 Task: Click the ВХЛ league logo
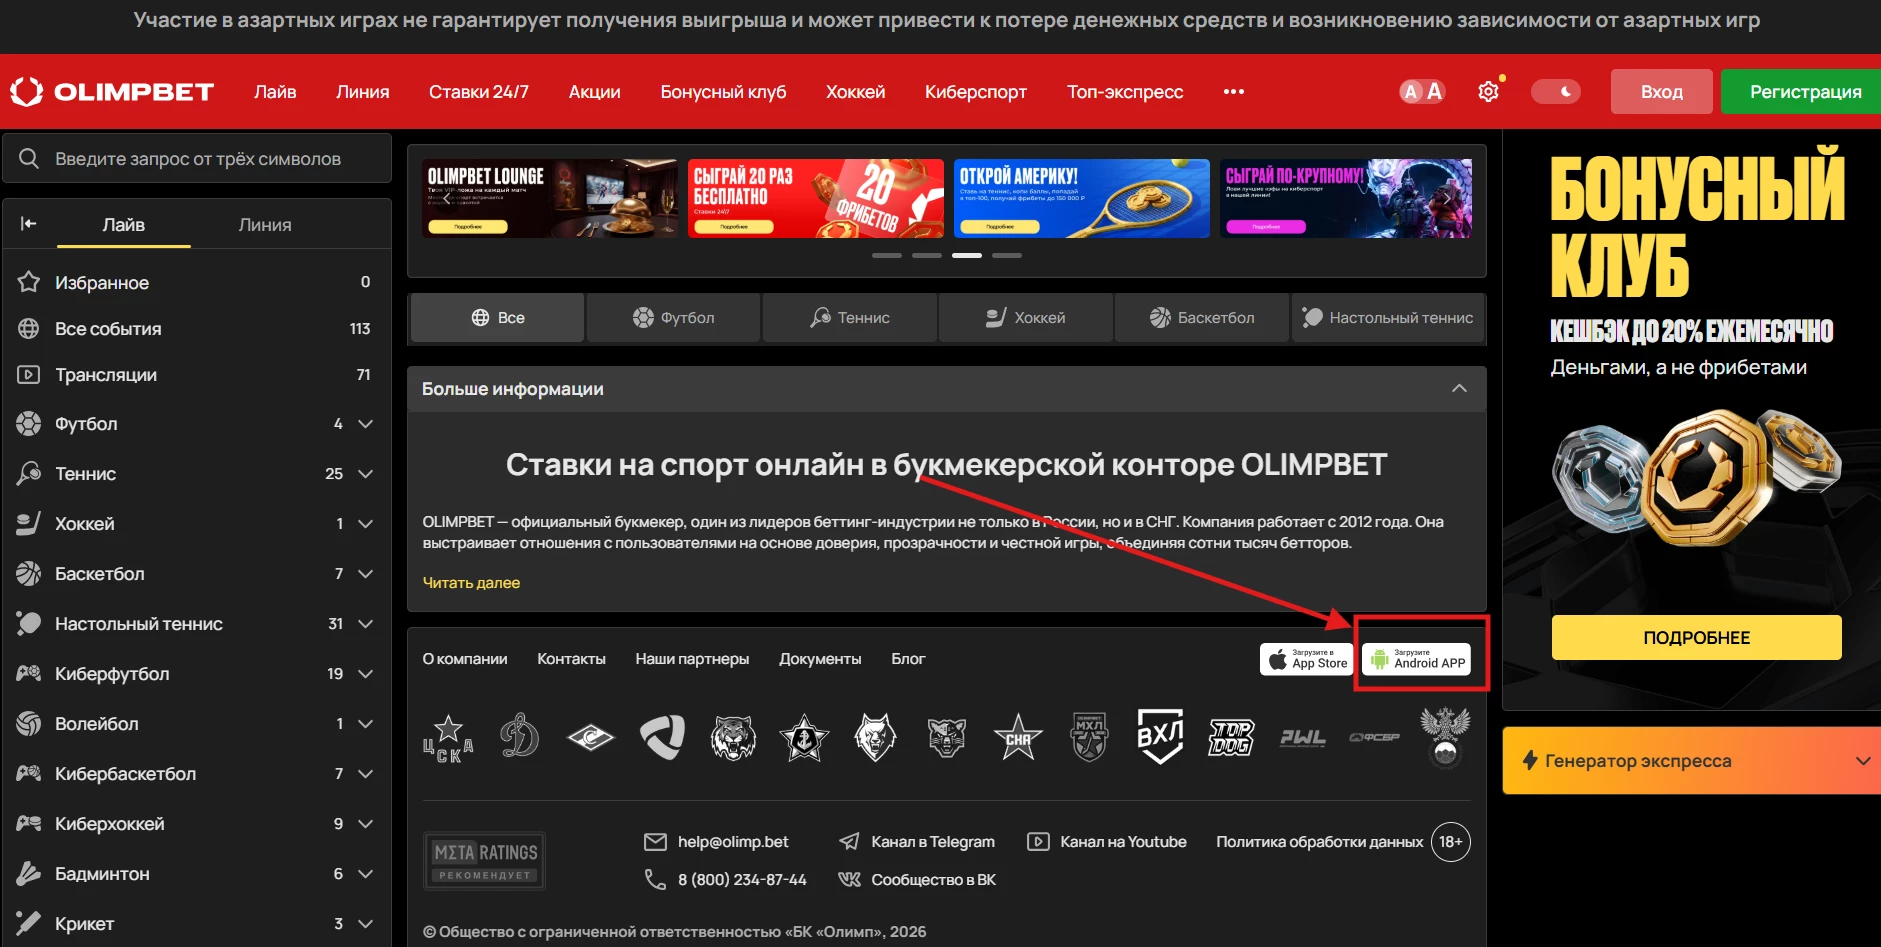[1160, 737]
